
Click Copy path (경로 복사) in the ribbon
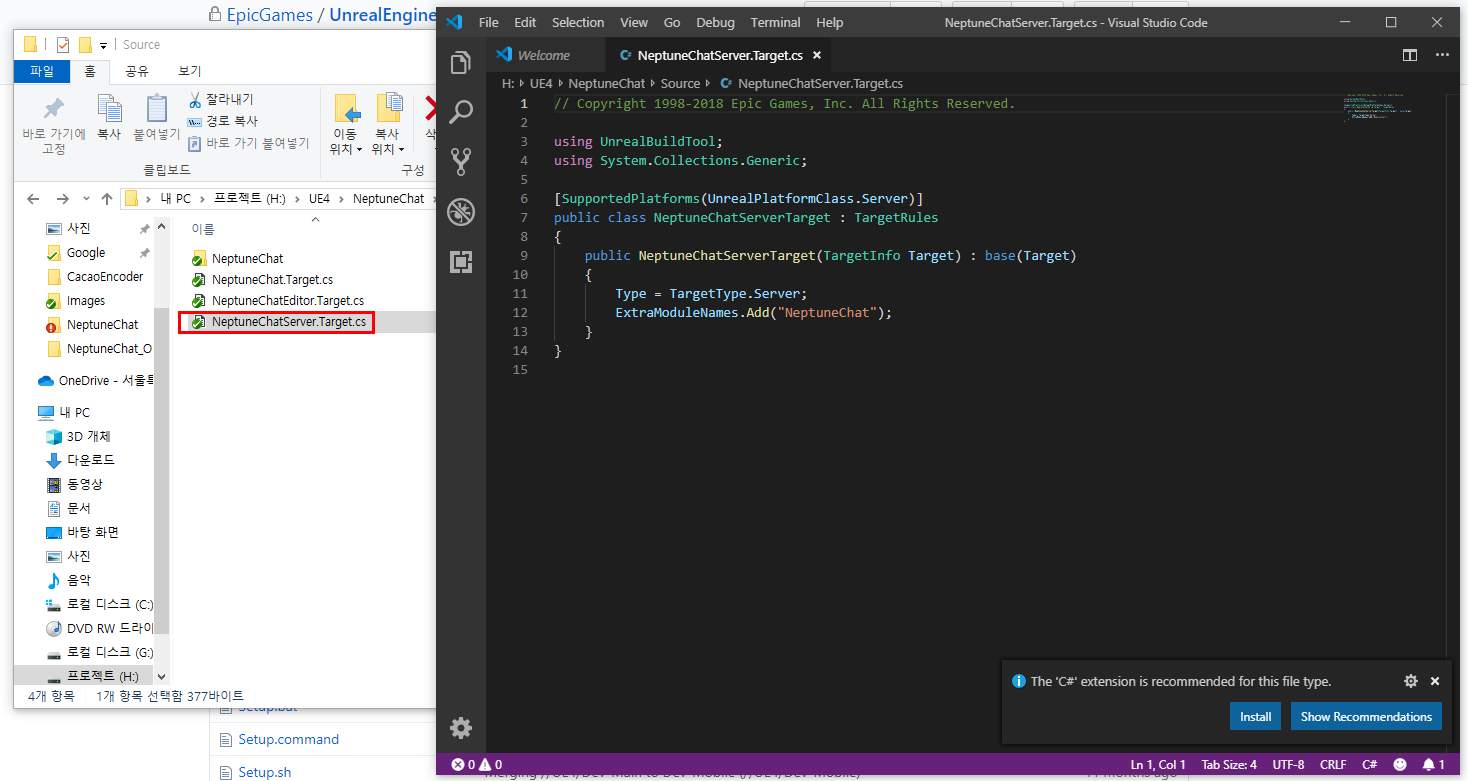pyautogui.click(x=222, y=121)
